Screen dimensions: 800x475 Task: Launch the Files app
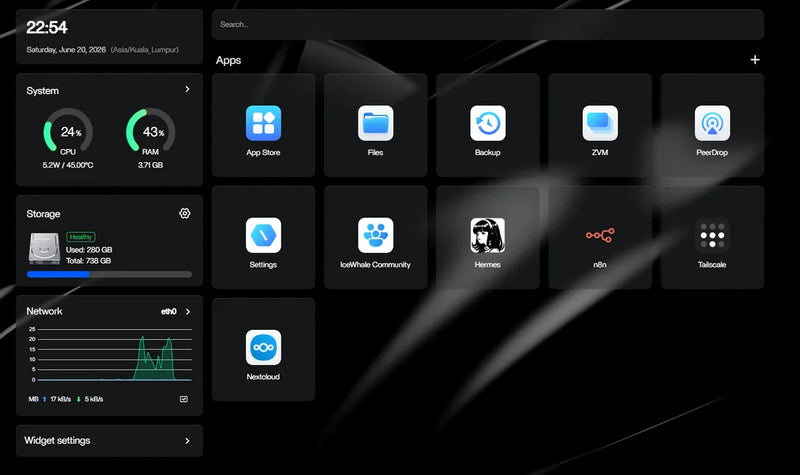click(x=376, y=126)
